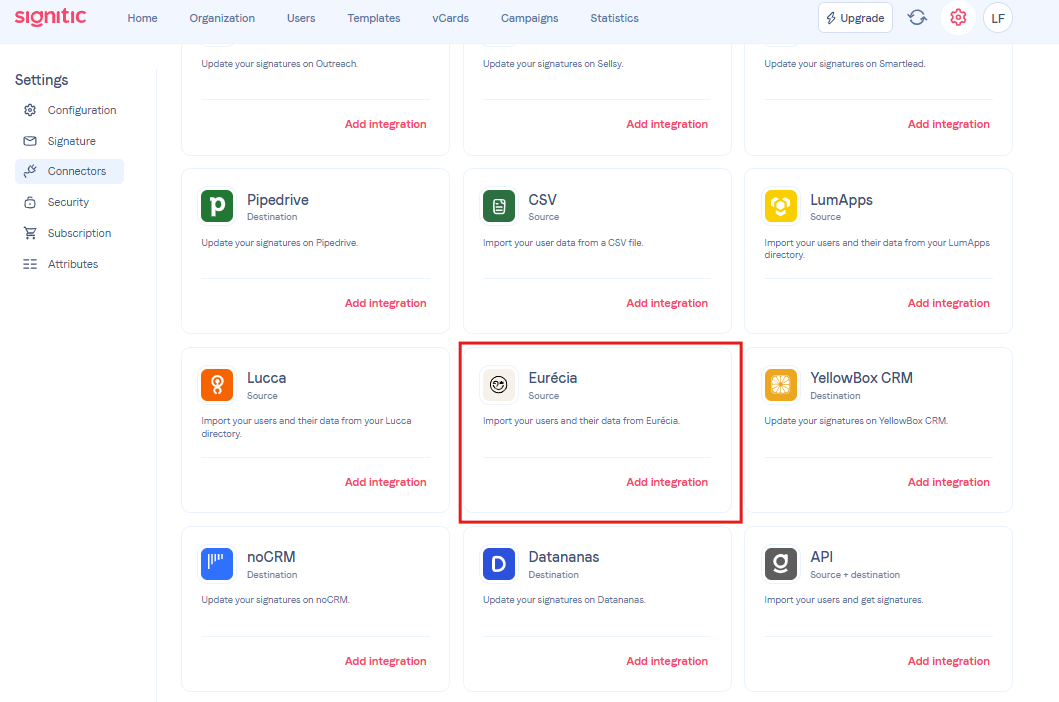Open the Campaigns section
Image resolution: width=1059 pixels, height=702 pixels.
click(x=530, y=18)
